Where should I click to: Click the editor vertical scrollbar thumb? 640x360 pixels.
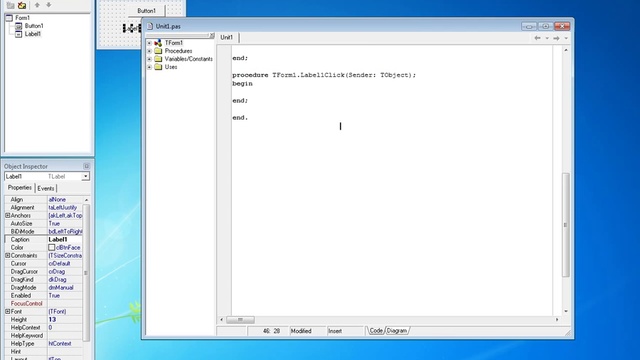click(x=565, y=225)
